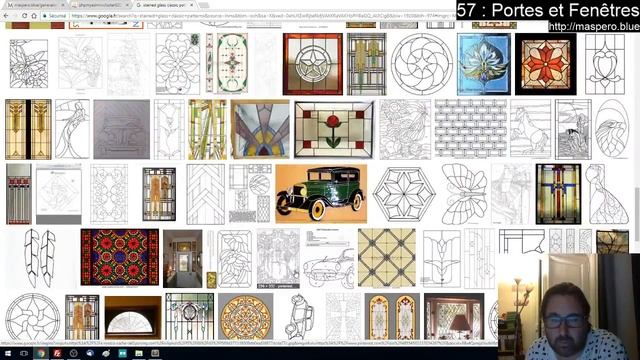Select the eagle head oval pattern image

[612, 129]
